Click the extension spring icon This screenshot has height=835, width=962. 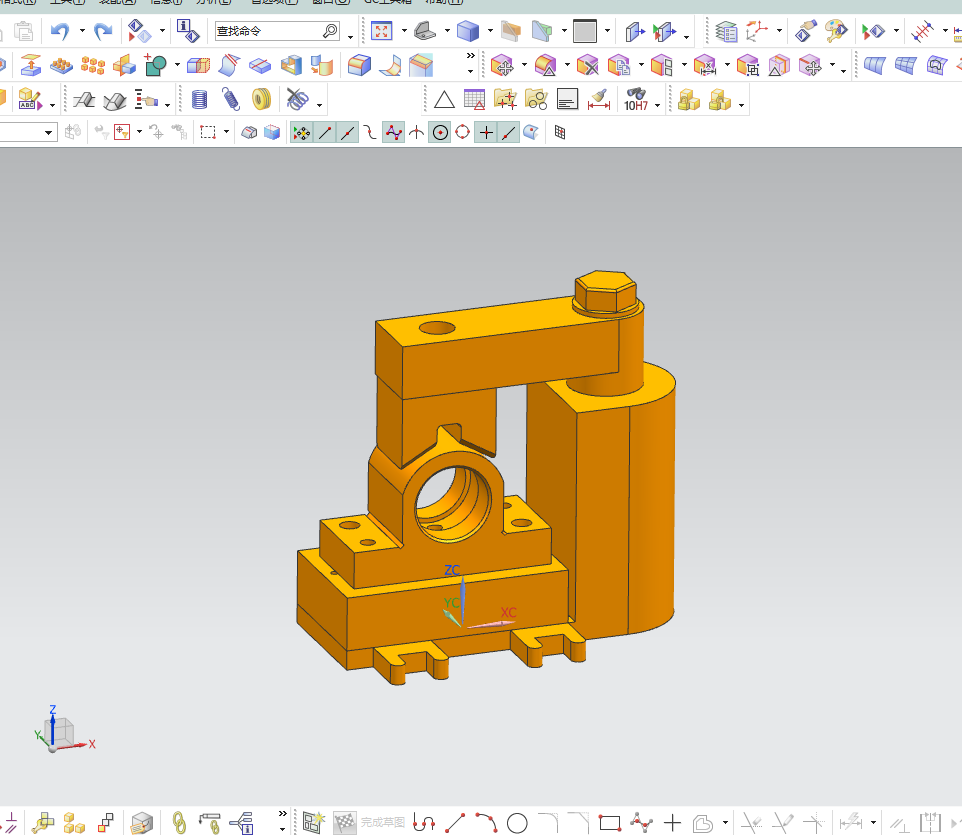pos(231,99)
